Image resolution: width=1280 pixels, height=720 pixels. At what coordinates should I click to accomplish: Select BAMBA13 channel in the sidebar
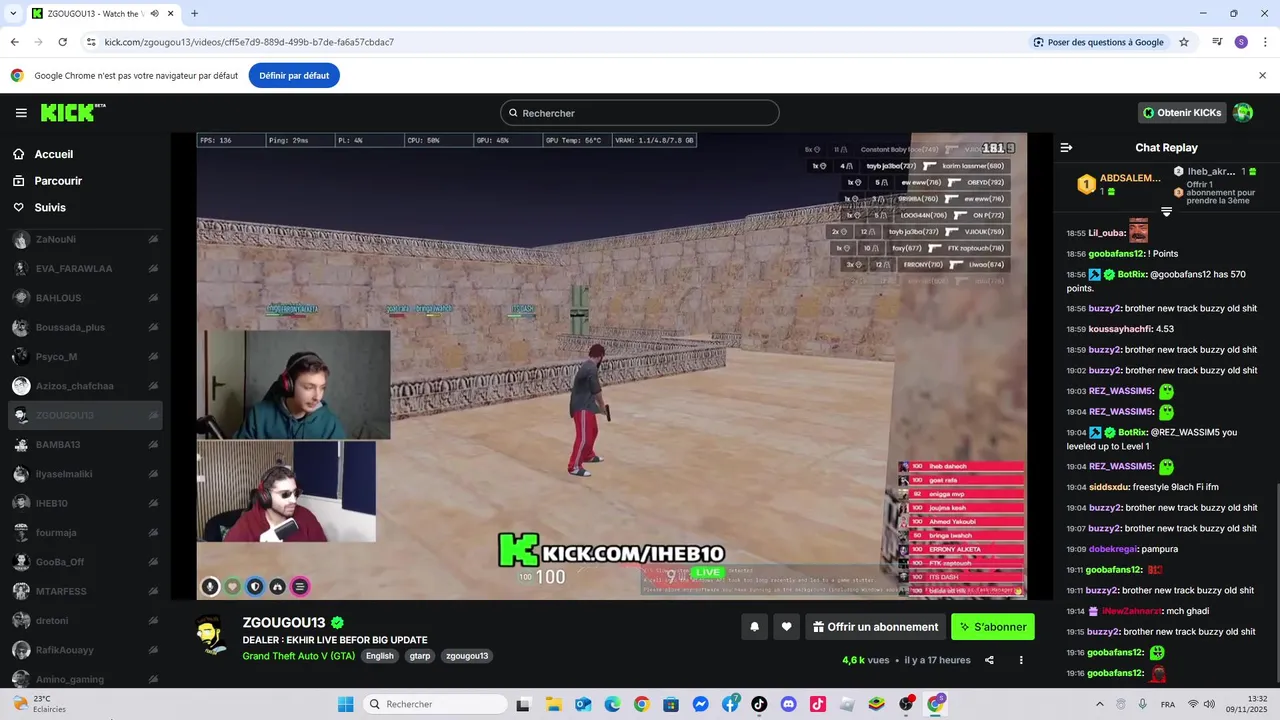[x=85, y=445]
